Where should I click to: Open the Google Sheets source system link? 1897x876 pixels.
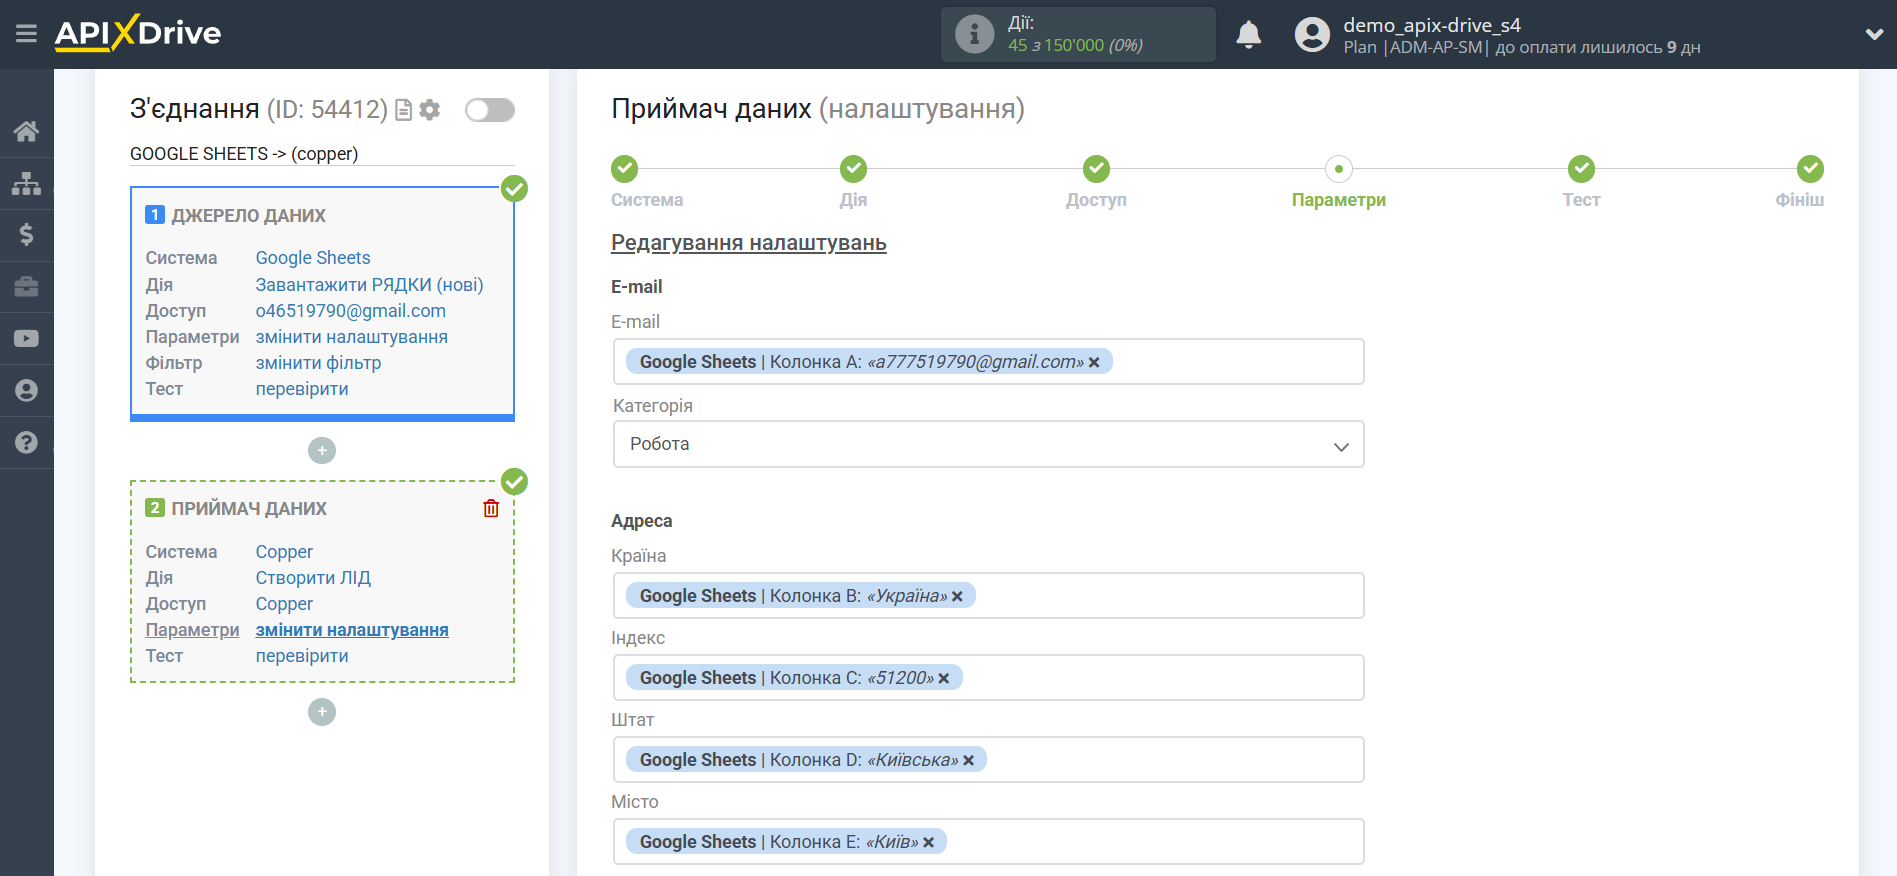313,258
